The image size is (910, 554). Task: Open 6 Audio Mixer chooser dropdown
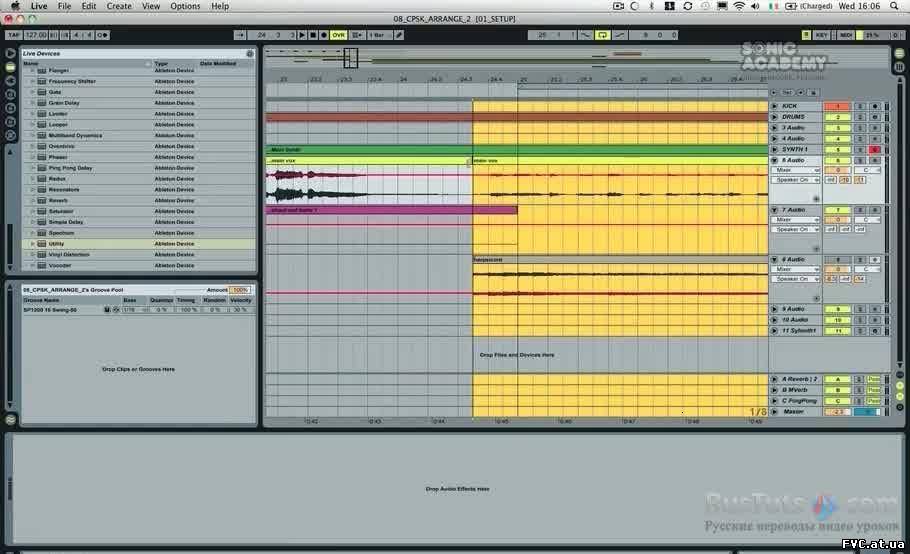tap(795, 171)
